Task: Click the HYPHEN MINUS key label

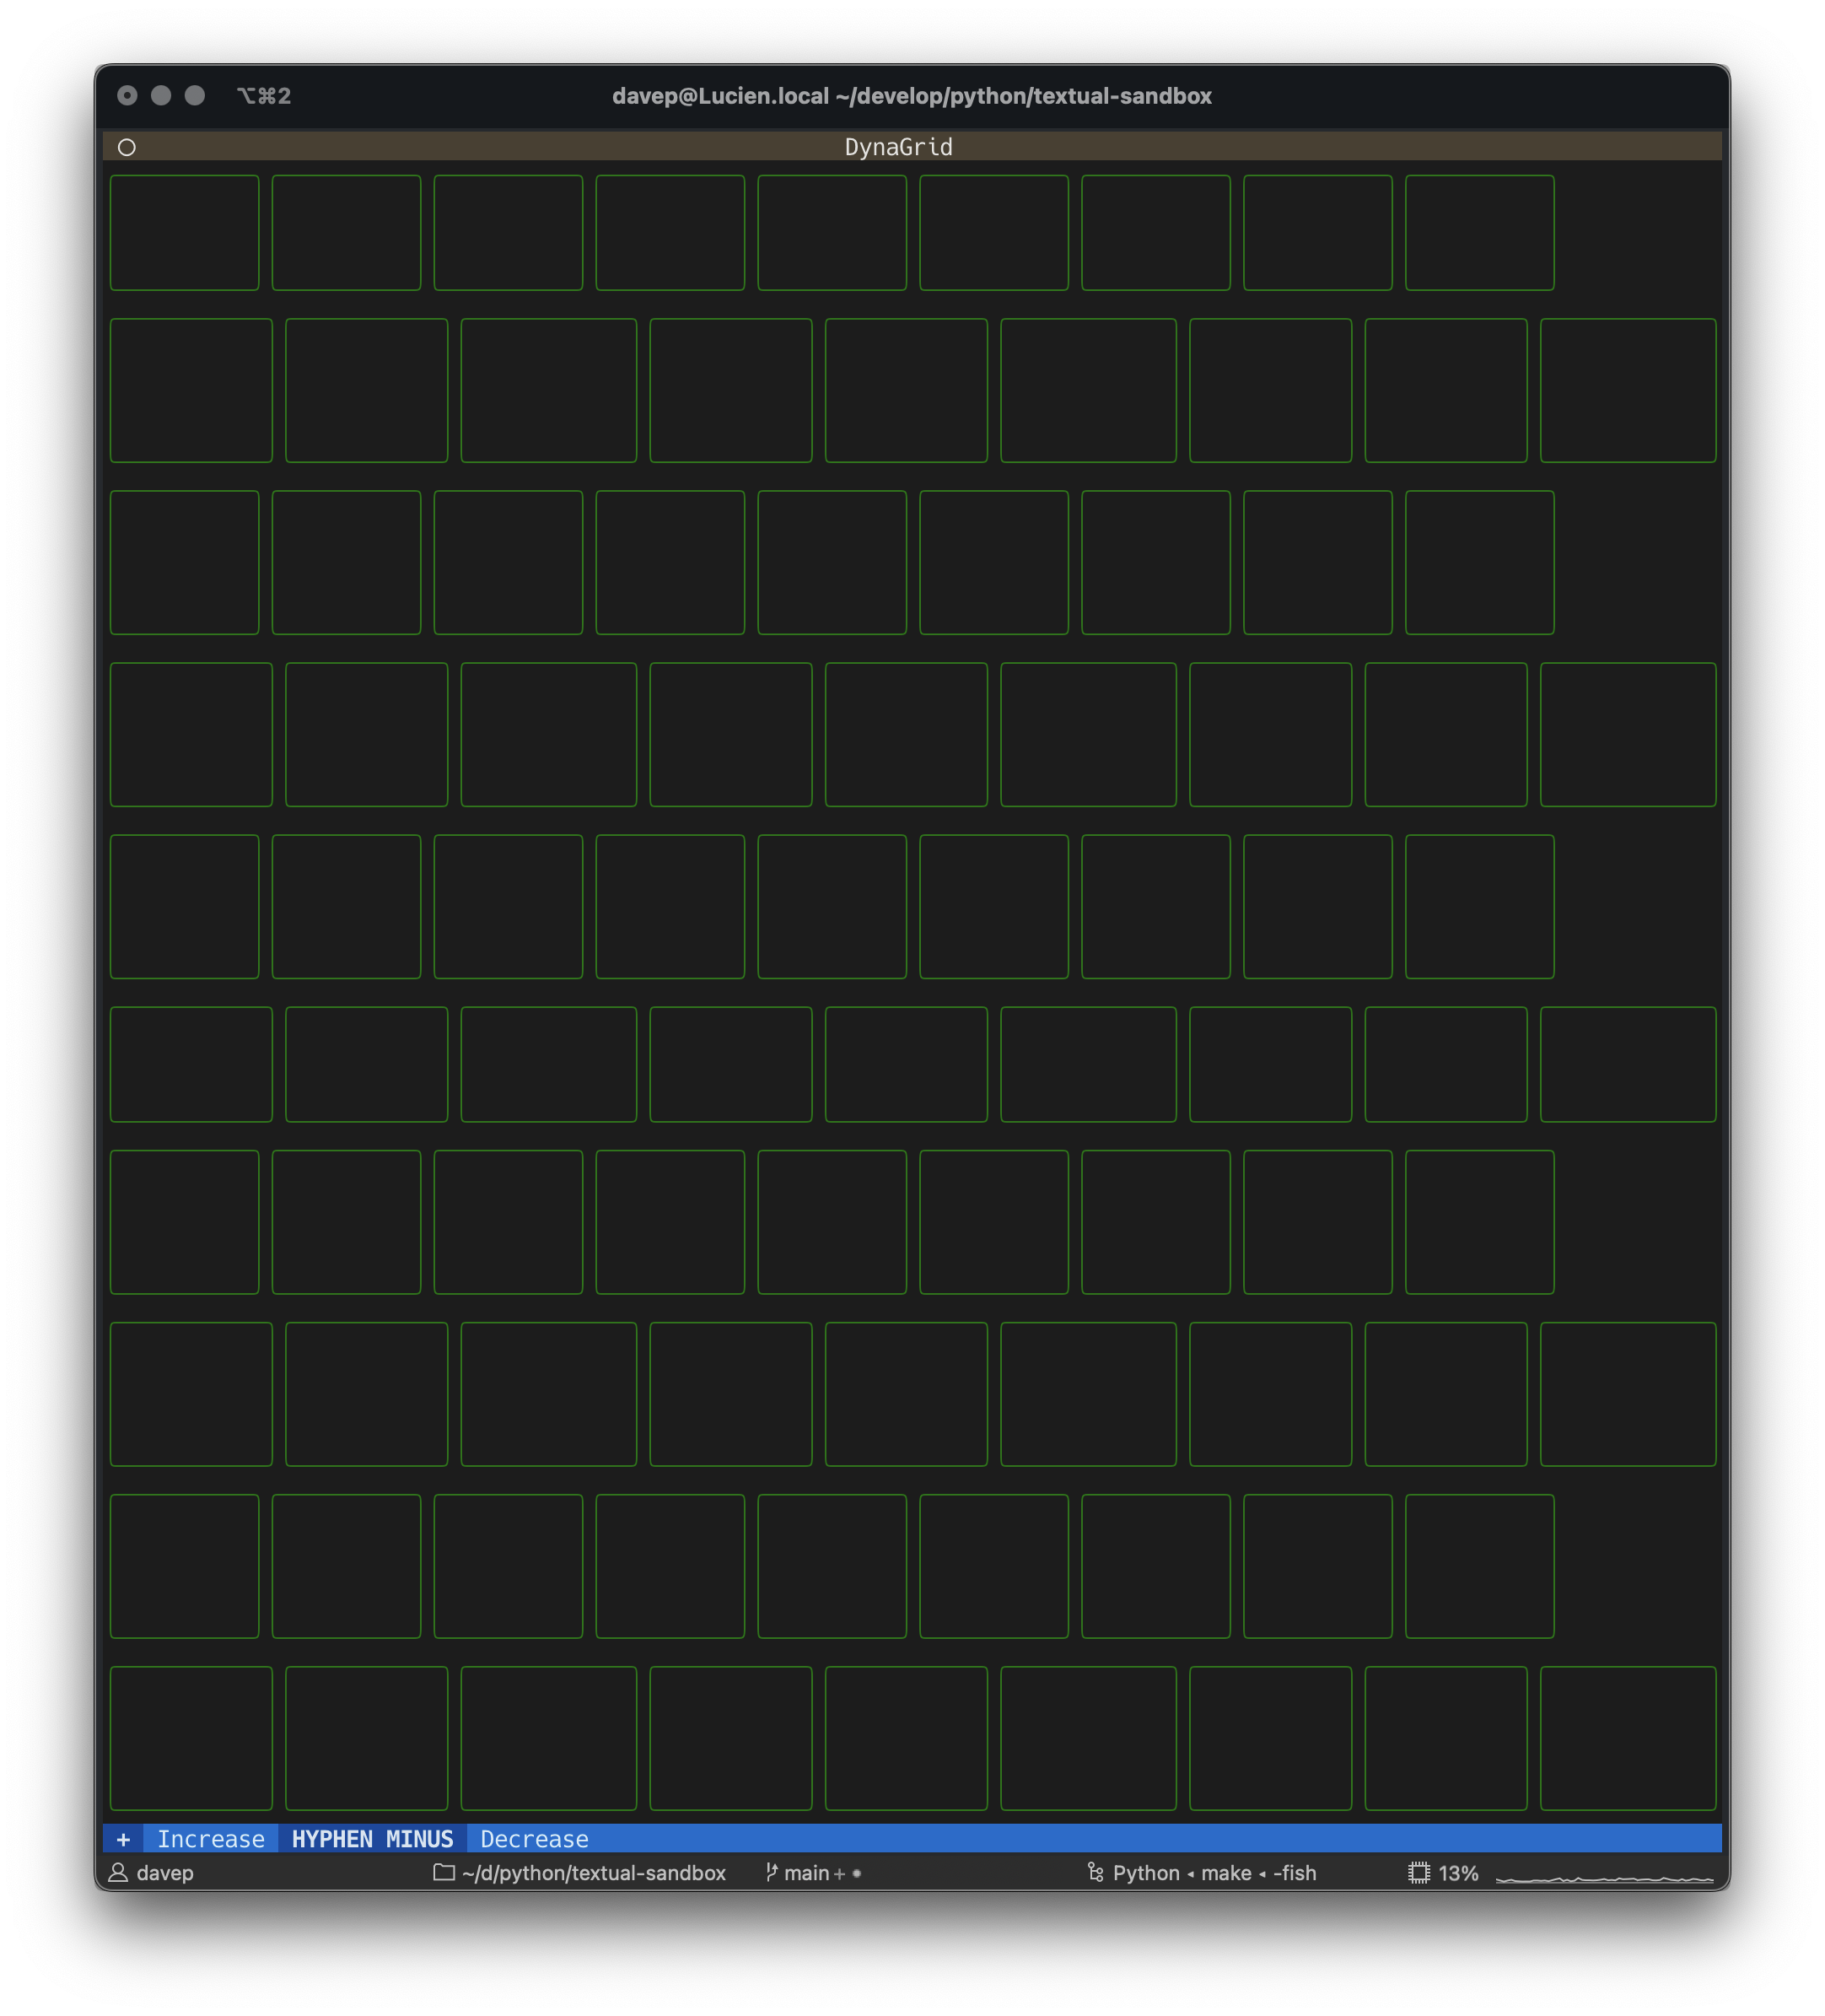Action: click(372, 1838)
